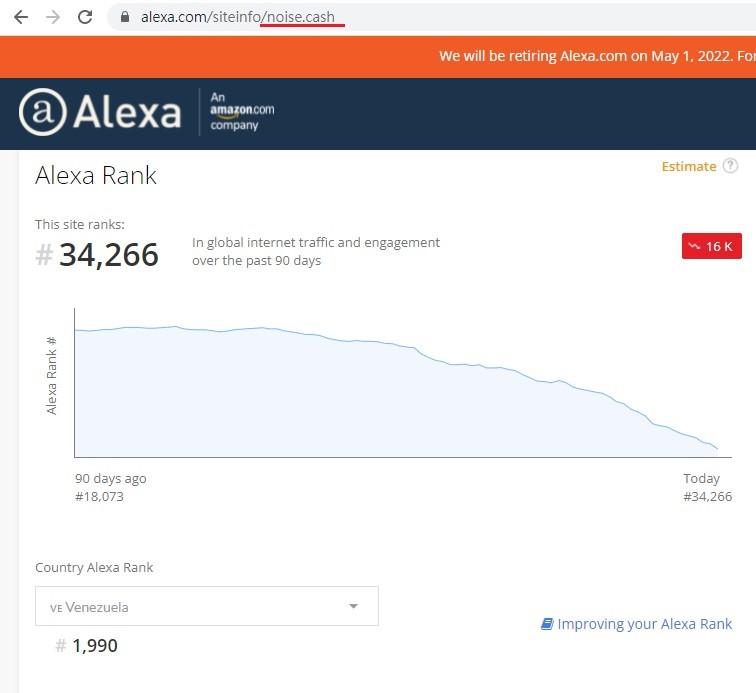The image size is (756, 693).
Task: Open the Venezuela country dropdown
Action: coord(207,606)
